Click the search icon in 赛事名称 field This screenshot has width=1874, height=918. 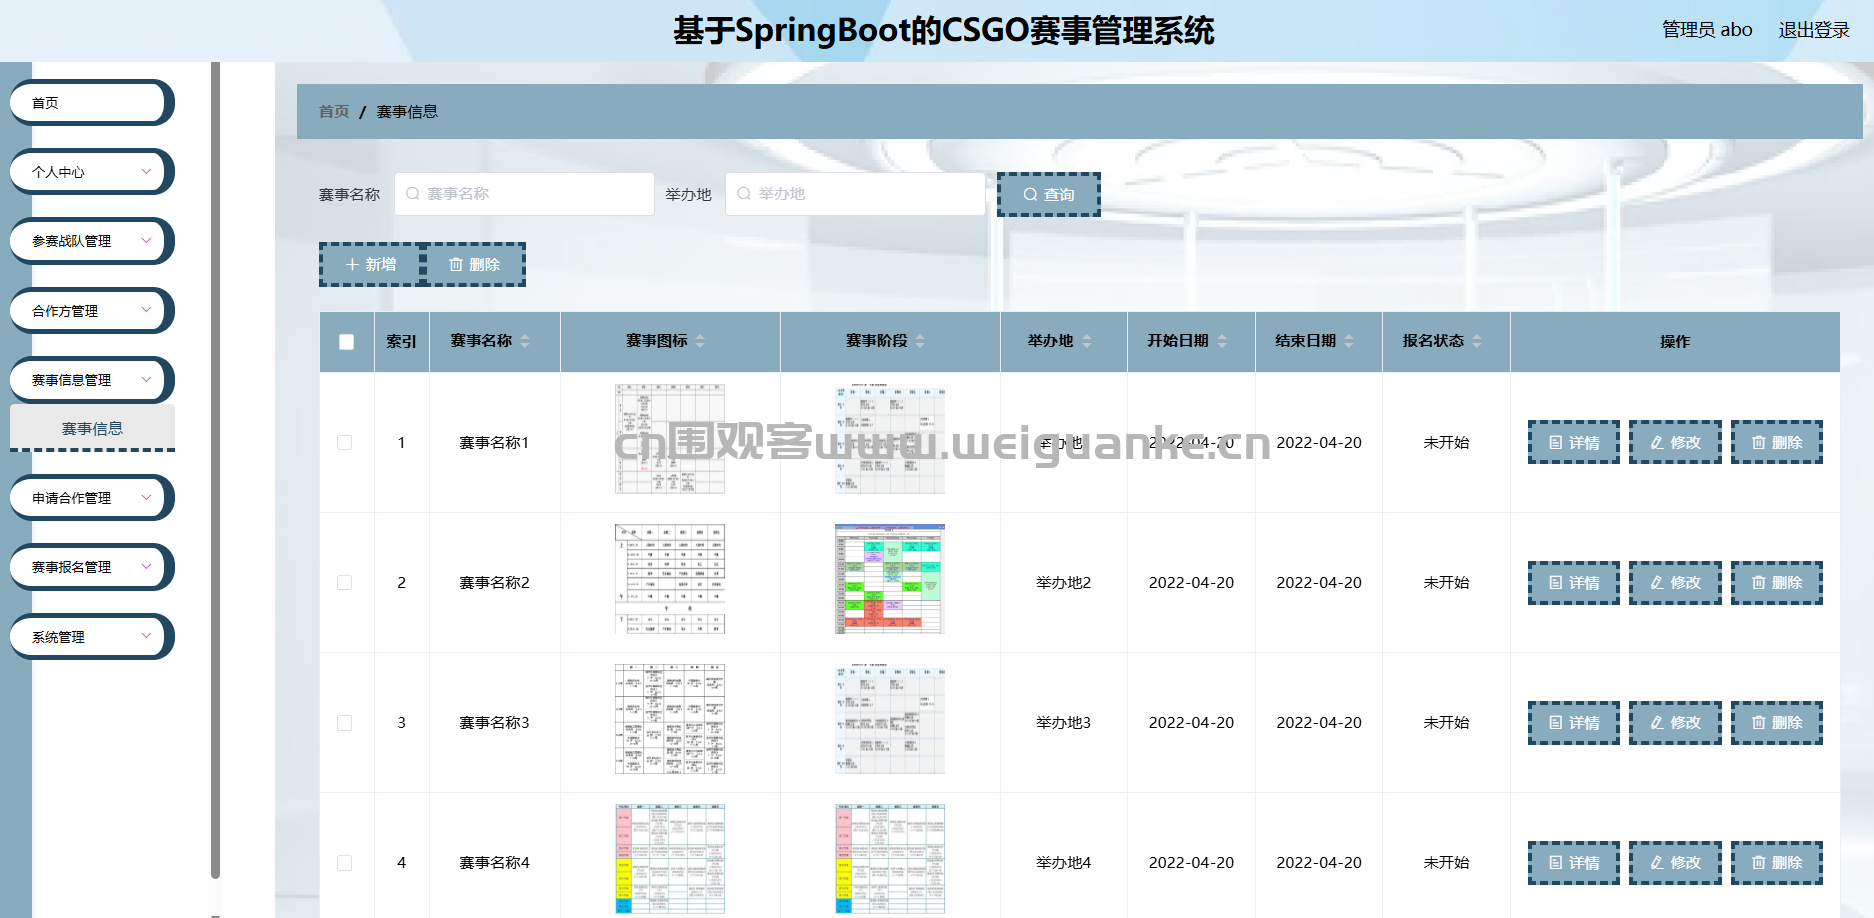click(x=412, y=194)
